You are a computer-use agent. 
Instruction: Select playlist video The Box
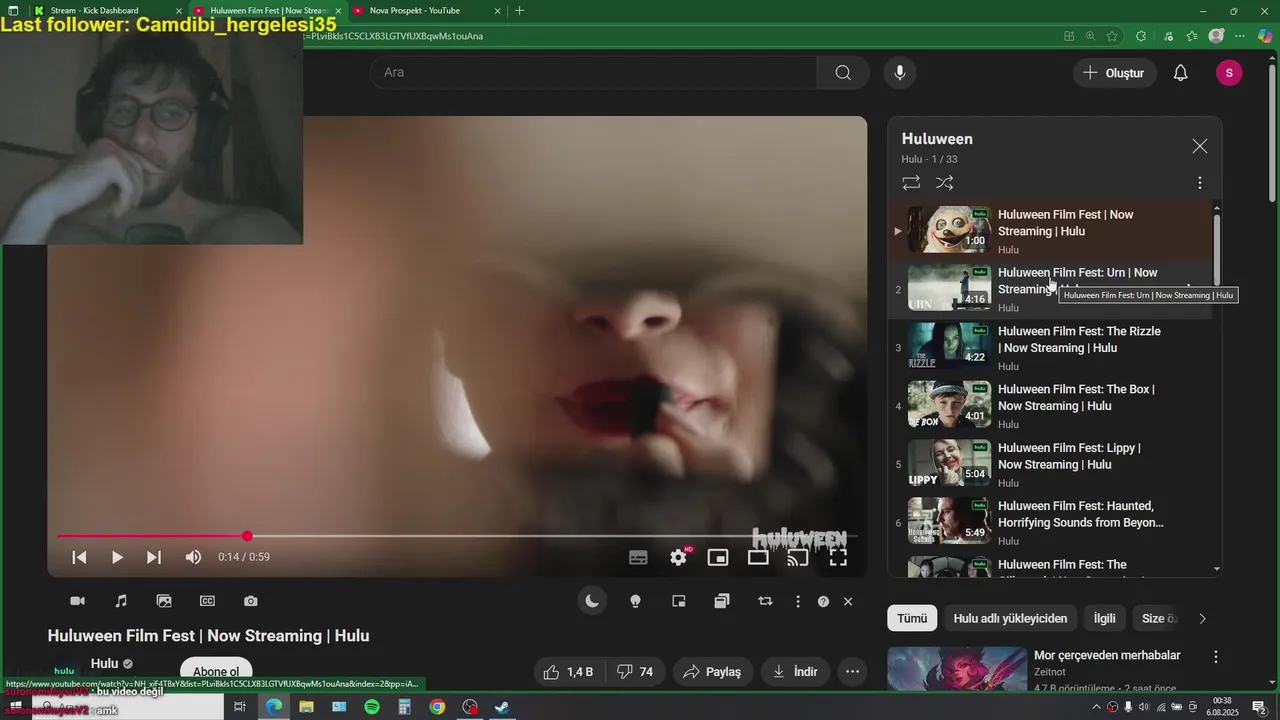[x=1050, y=405]
